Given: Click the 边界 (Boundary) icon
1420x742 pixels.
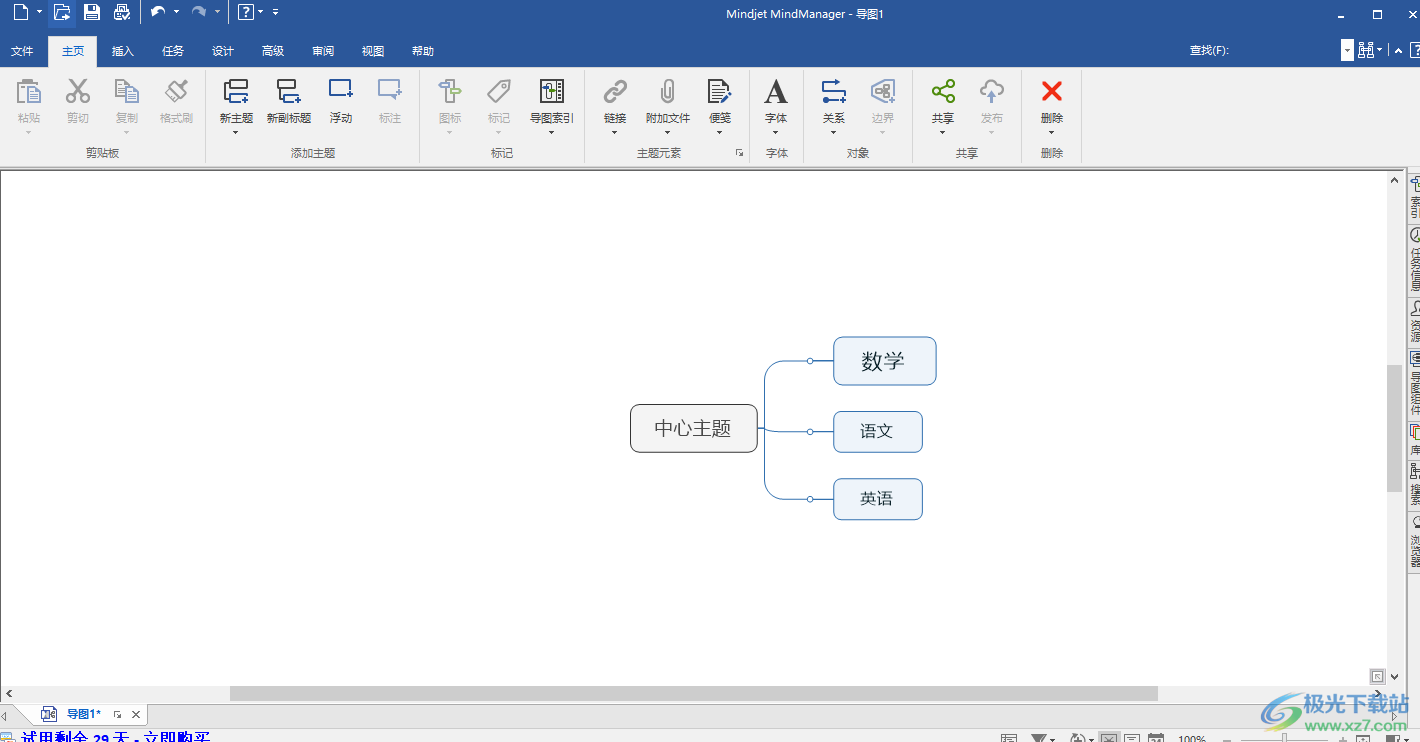Looking at the screenshot, I should click(x=883, y=92).
